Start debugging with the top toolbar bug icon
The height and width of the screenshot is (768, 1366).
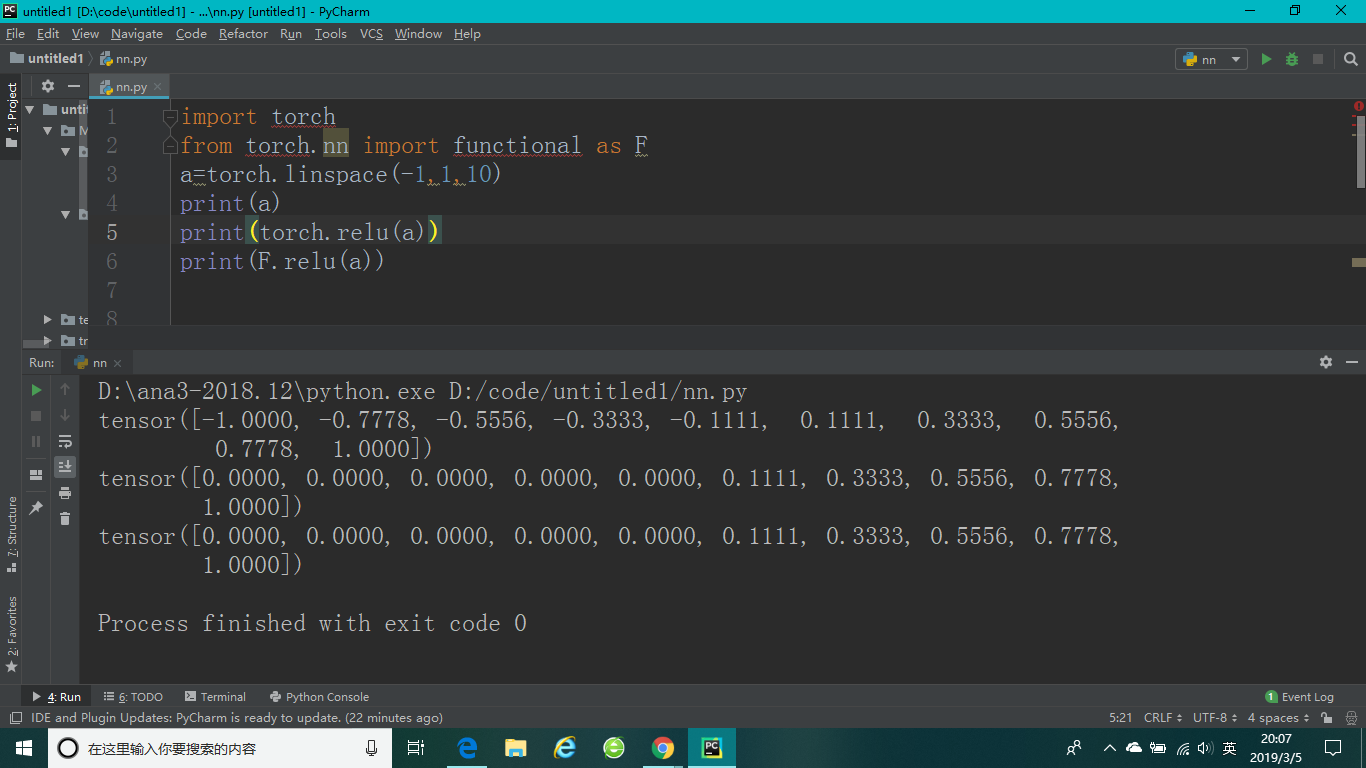click(x=1292, y=59)
